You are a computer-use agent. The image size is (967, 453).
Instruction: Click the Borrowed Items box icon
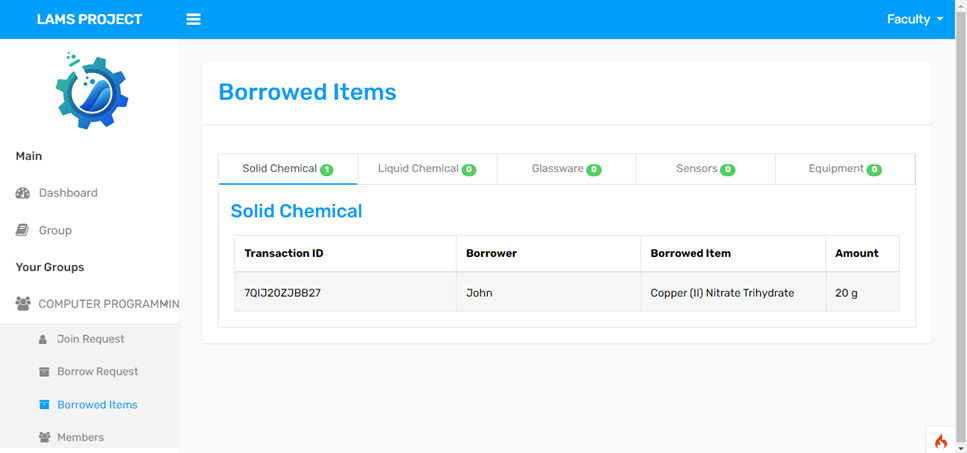pos(44,405)
